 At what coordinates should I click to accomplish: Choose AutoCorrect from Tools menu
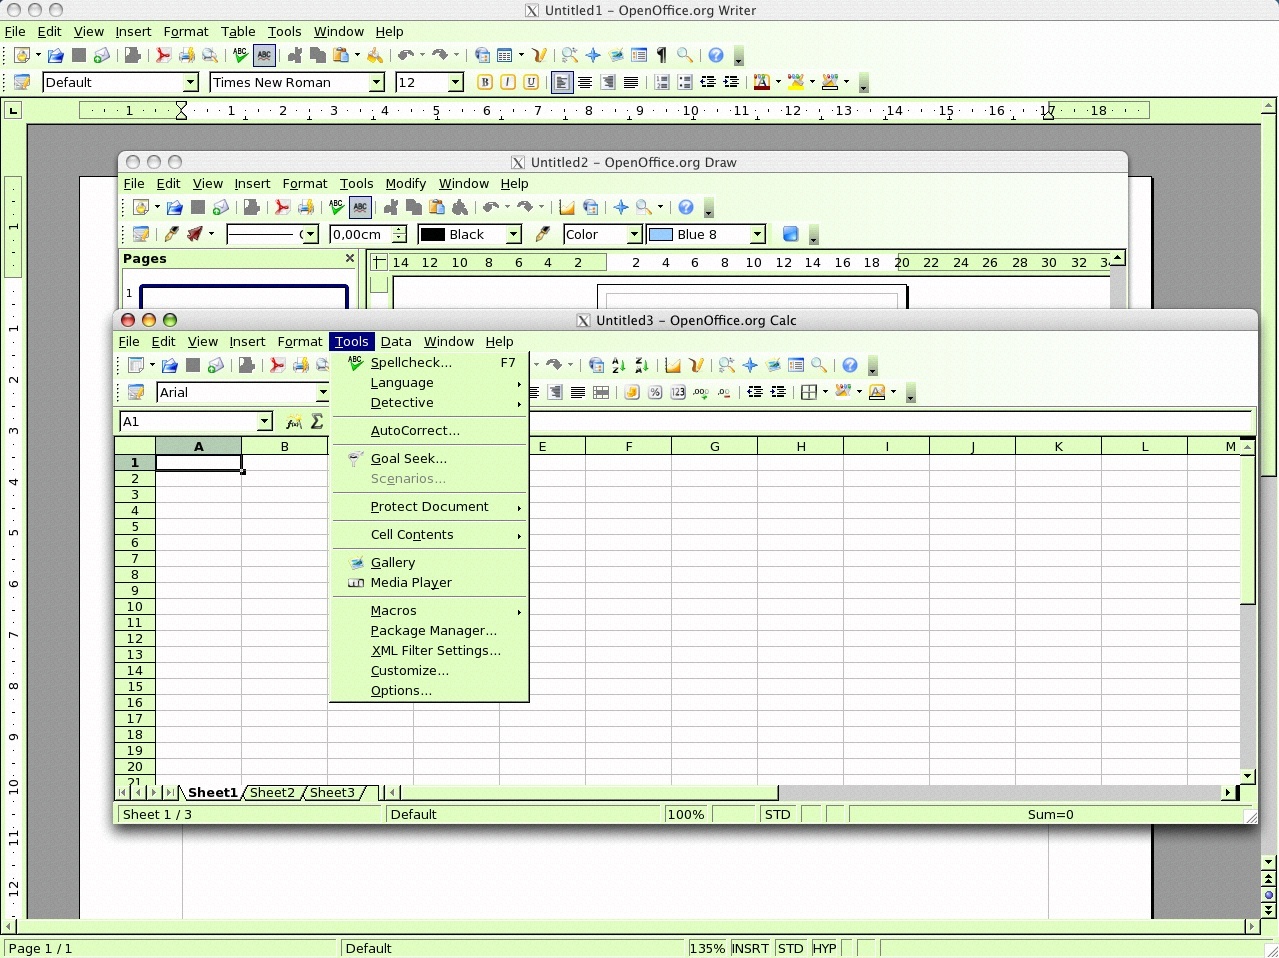point(429,431)
